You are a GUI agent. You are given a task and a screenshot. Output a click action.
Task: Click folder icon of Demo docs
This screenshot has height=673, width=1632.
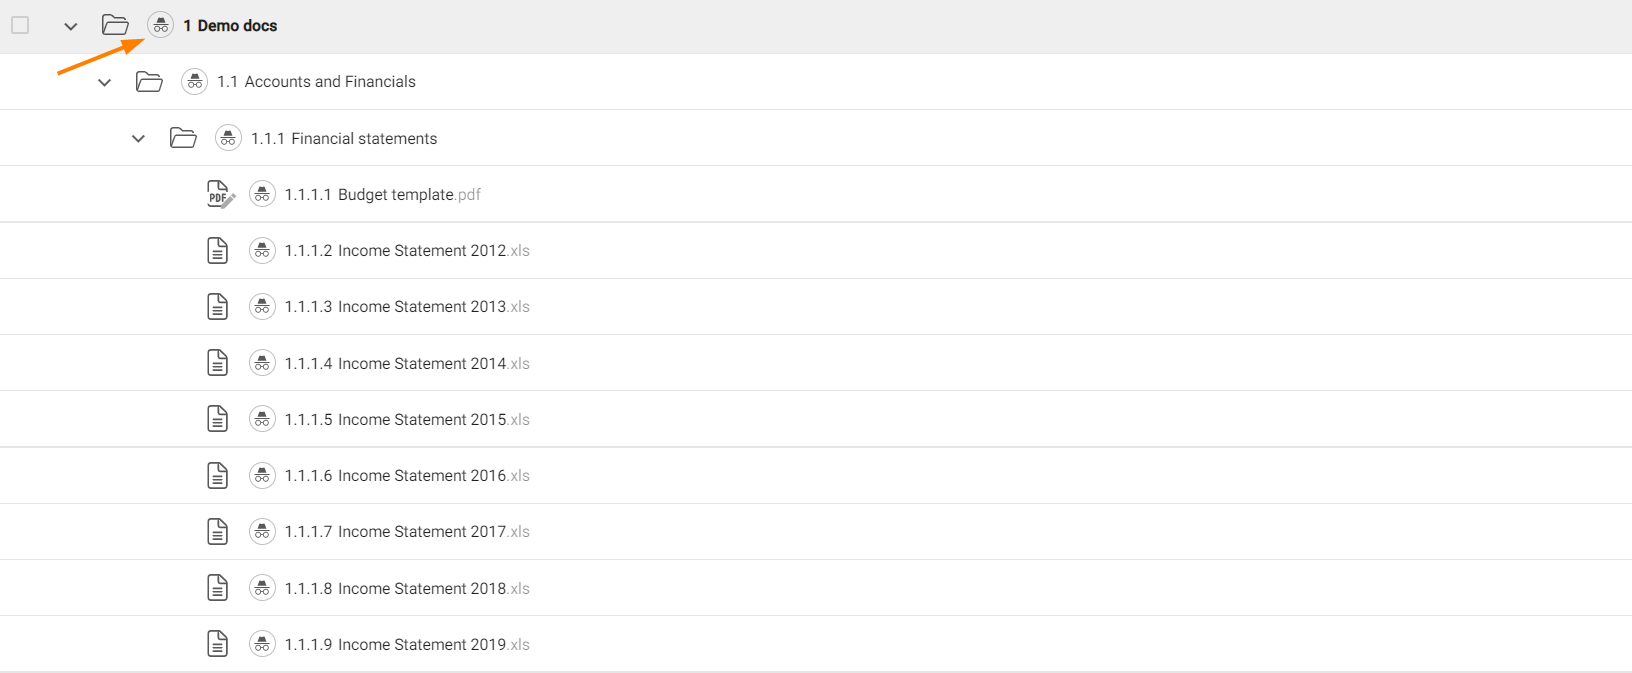(x=116, y=25)
